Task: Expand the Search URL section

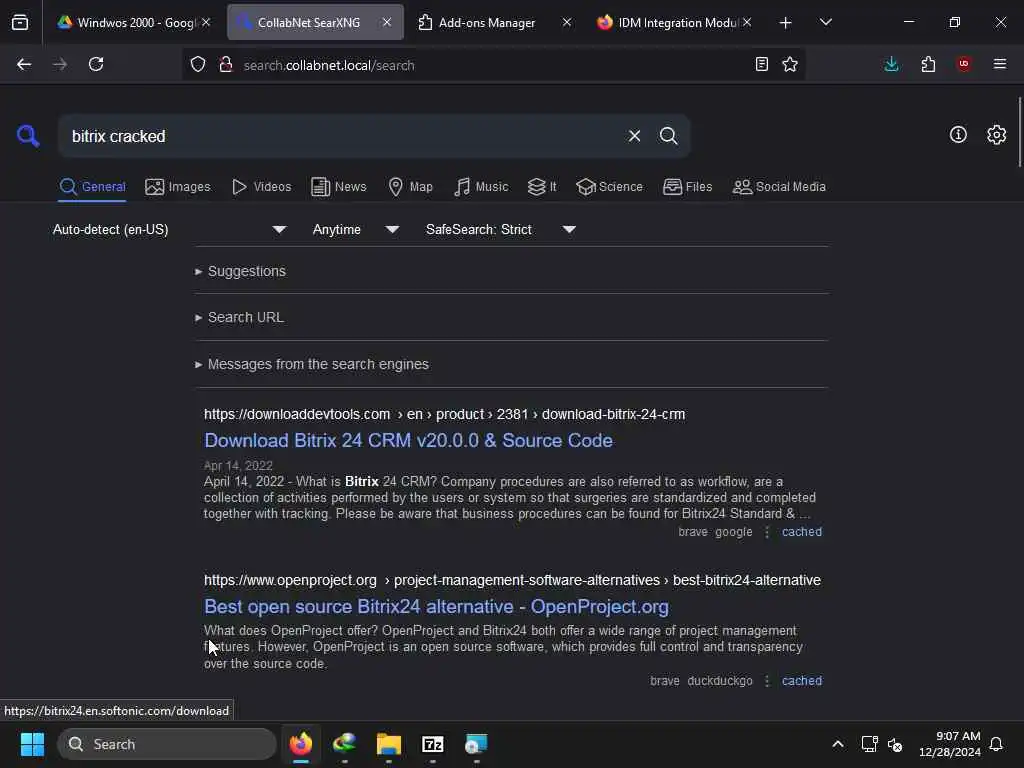Action: (x=239, y=317)
